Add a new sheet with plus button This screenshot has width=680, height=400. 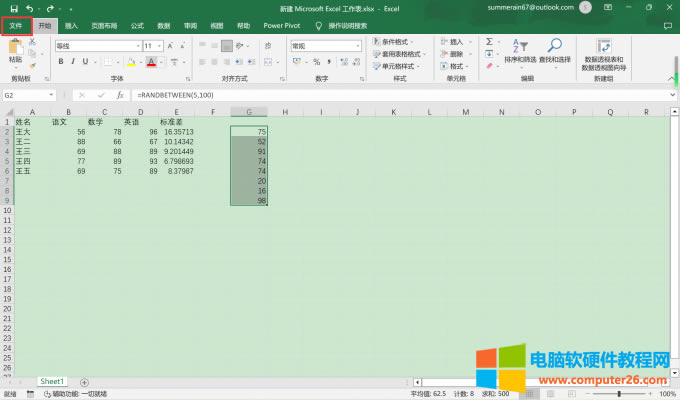[x=84, y=381]
